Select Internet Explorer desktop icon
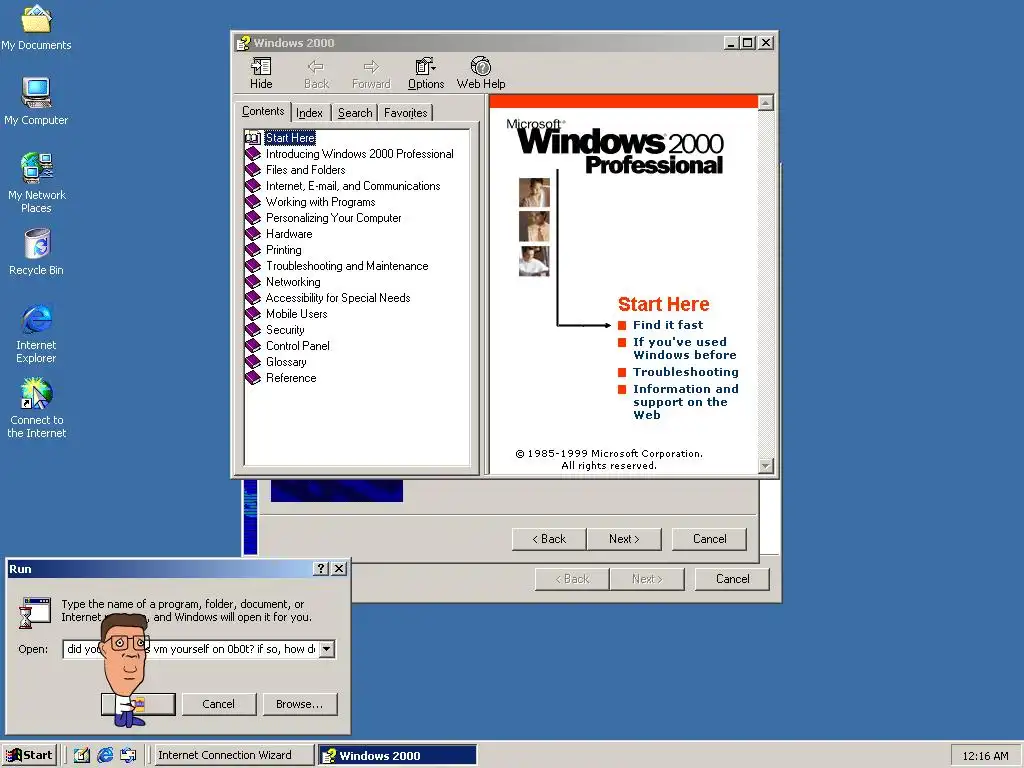The image size is (1024, 768). (37, 334)
